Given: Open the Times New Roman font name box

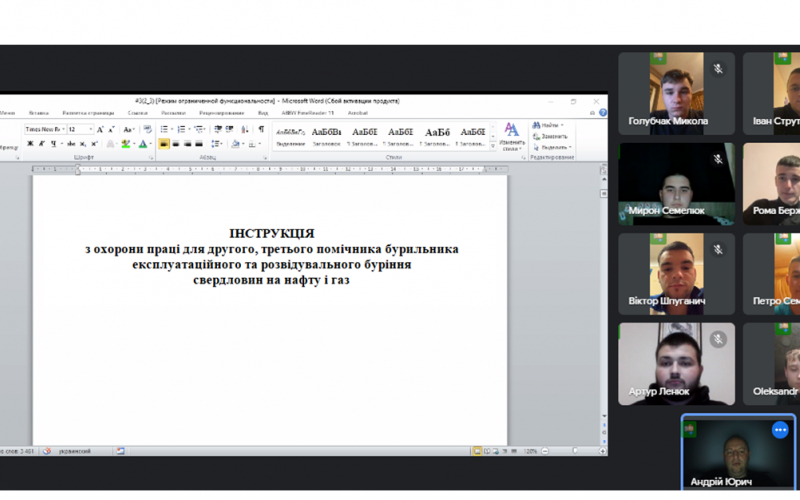Looking at the screenshot, I should 45,130.
